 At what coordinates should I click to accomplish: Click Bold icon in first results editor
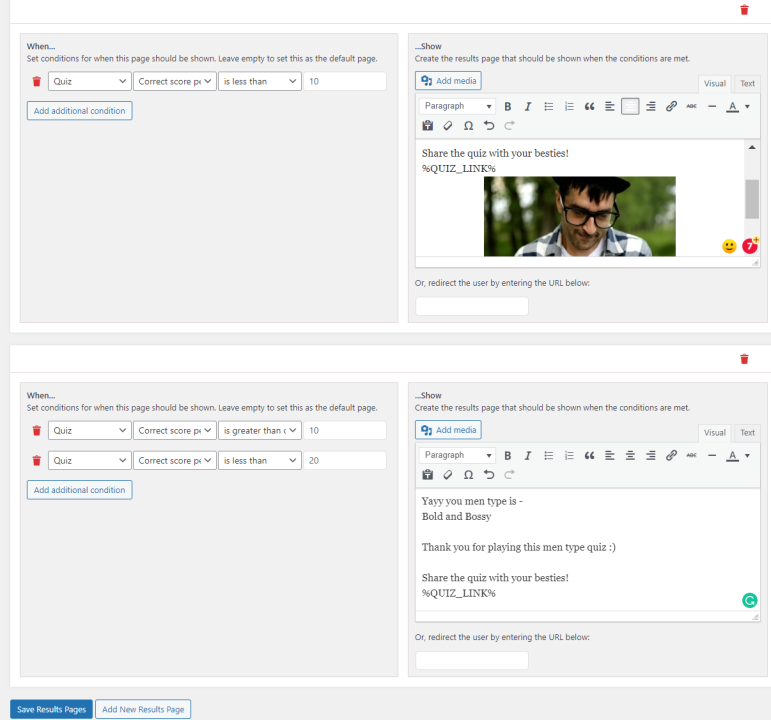pos(507,106)
